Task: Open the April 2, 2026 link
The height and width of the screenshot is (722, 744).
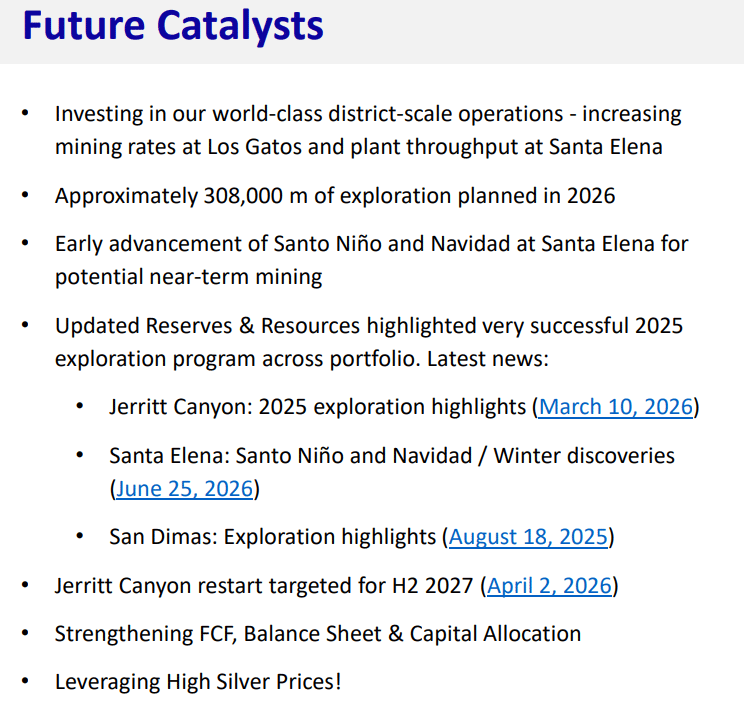Action: (x=549, y=586)
